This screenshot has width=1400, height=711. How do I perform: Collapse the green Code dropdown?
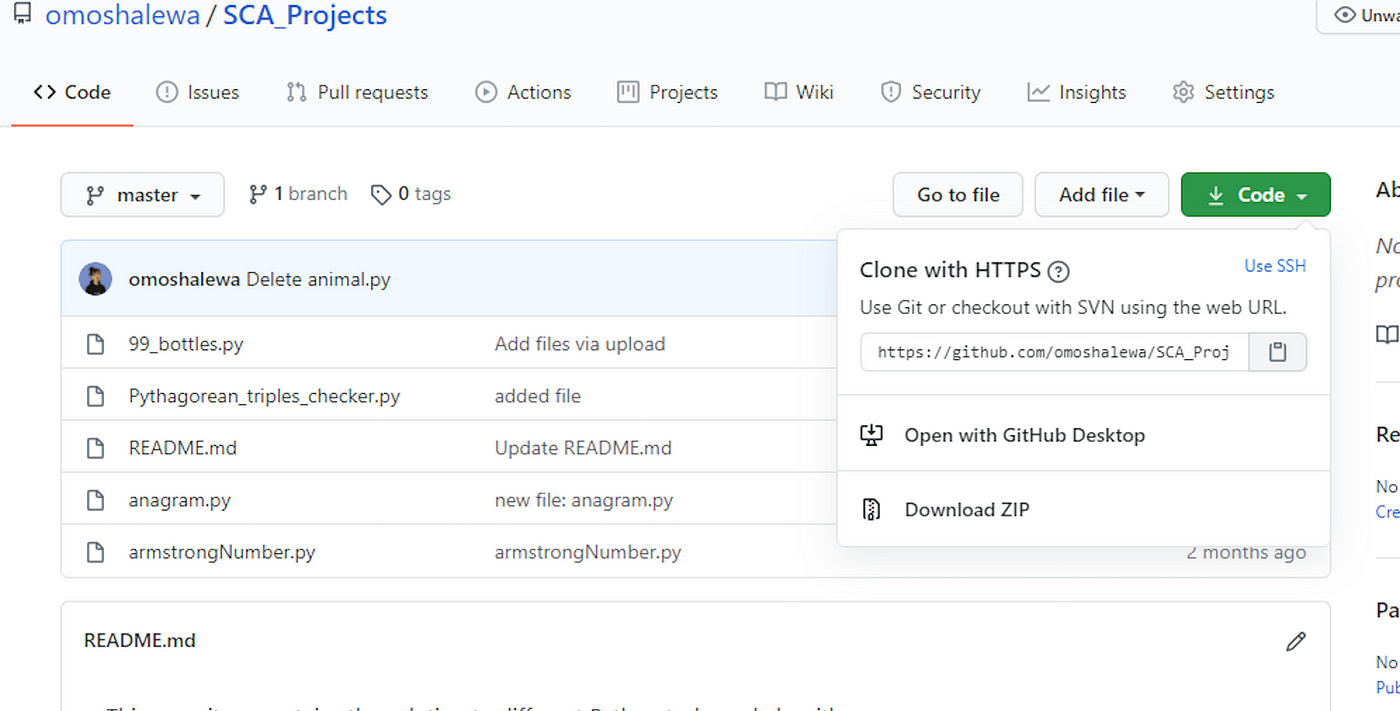click(1255, 195)
